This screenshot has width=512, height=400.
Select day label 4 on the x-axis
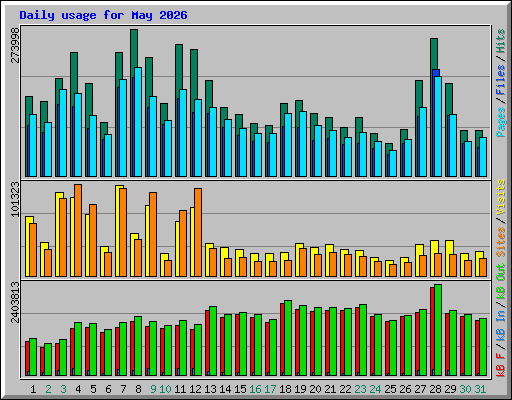(x=78, y=389)
